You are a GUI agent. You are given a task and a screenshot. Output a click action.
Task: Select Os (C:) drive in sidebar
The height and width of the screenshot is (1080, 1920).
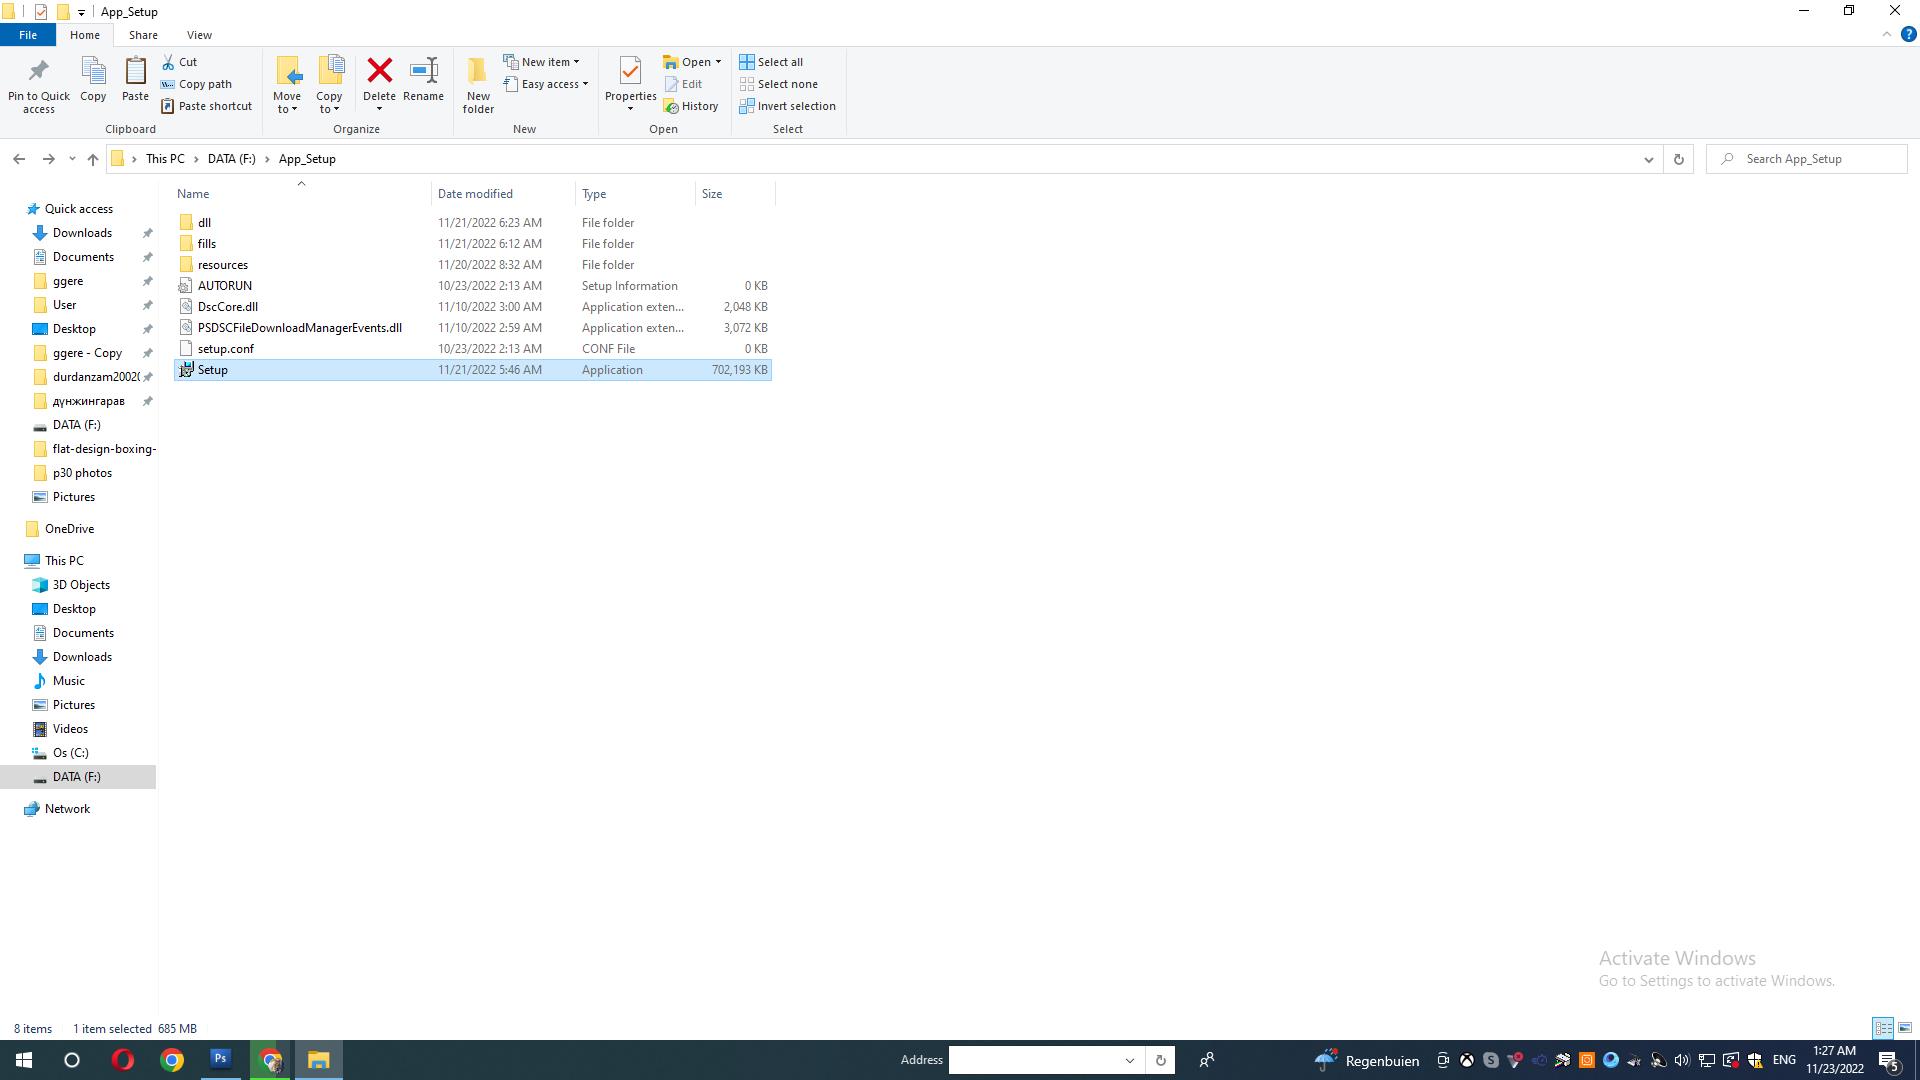coord(70,753)
